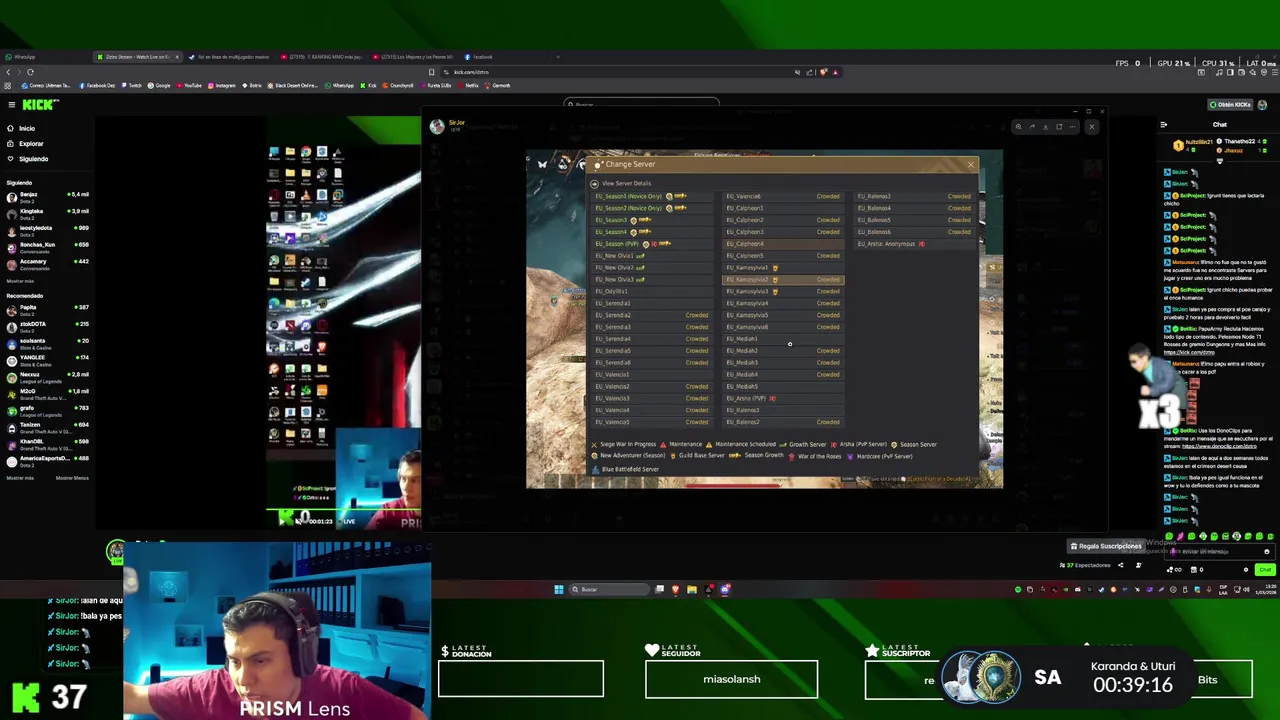Screen dimensions: 1280x720
Task: Go back in browser history
Action: [x=8, y=72]
